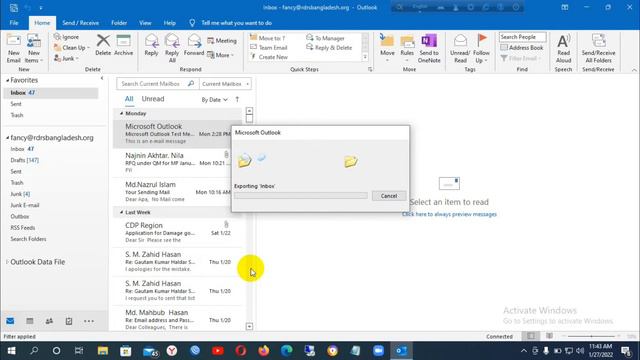Open Firefox from the taskbar
The height and width of the screenshot is (360, 640).
[x=264, y=351]
